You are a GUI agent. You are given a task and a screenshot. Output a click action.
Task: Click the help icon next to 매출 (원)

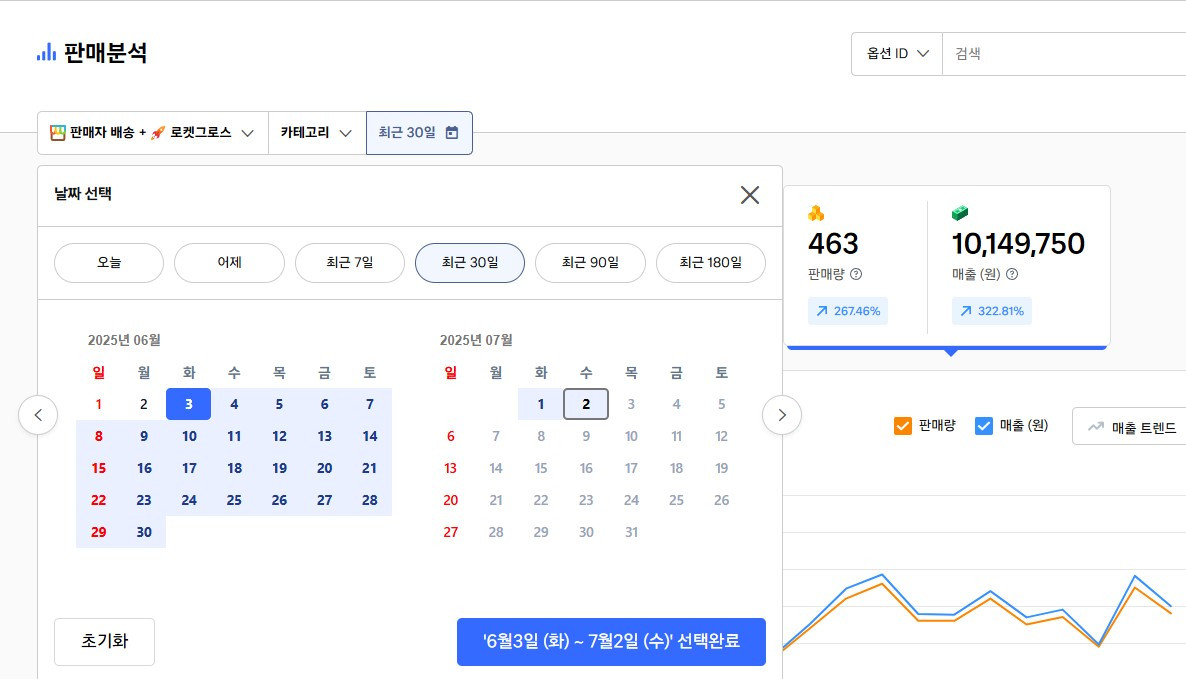tap(1012, 274)
